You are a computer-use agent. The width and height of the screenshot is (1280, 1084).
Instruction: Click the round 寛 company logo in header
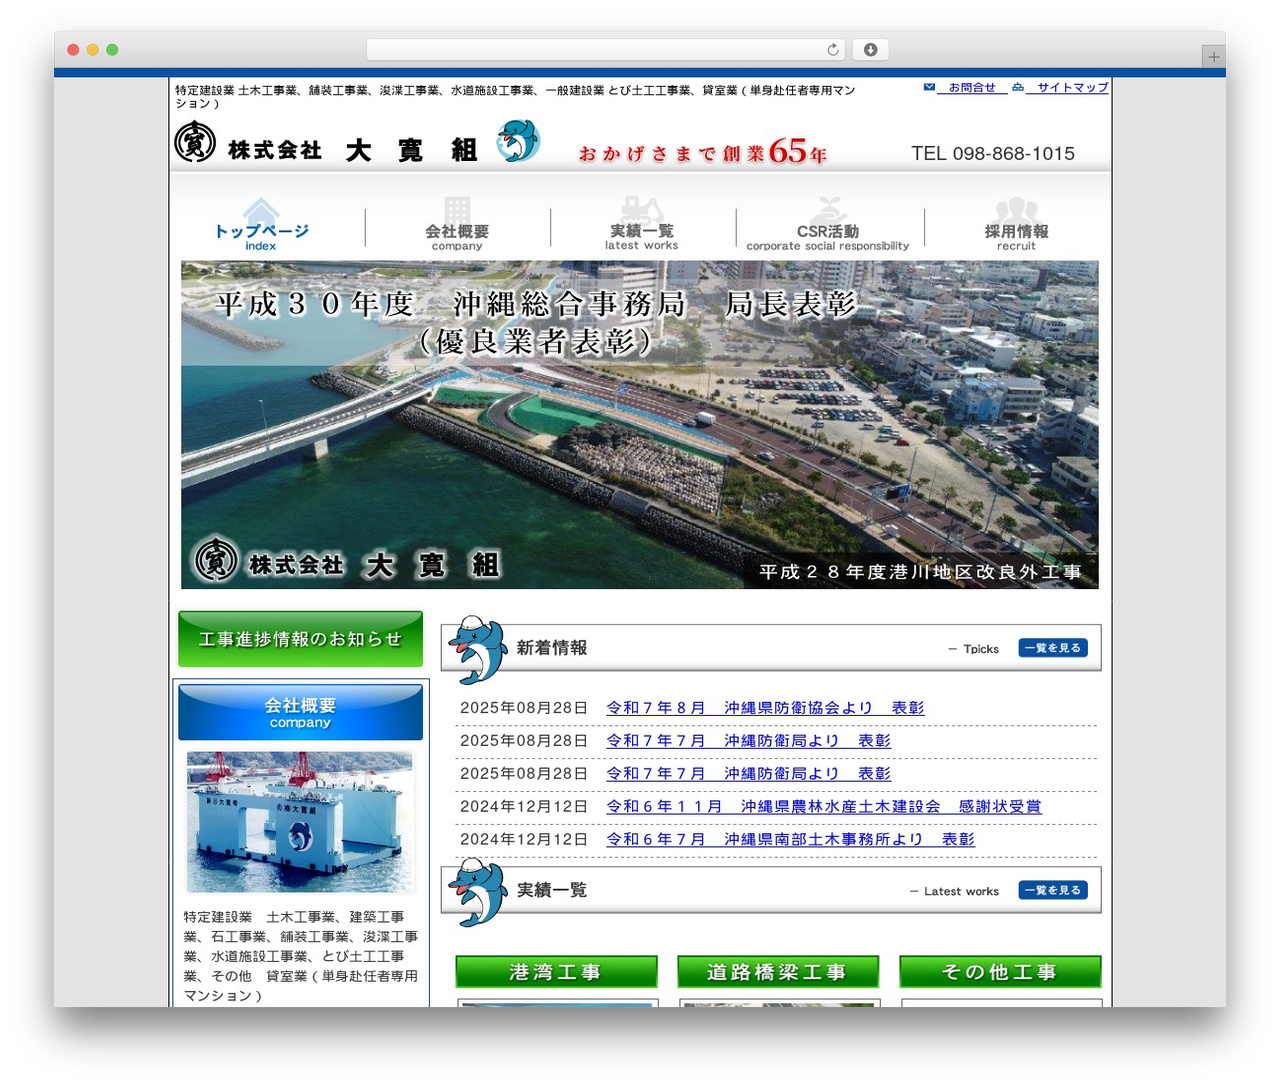coord(195,142)
